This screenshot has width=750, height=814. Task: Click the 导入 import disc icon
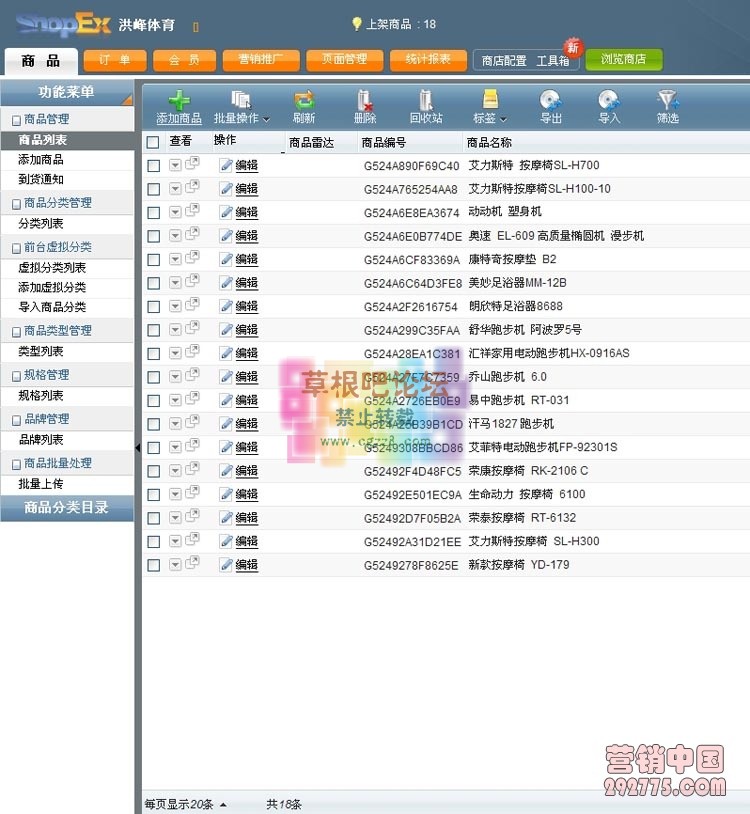pos(608,100)
